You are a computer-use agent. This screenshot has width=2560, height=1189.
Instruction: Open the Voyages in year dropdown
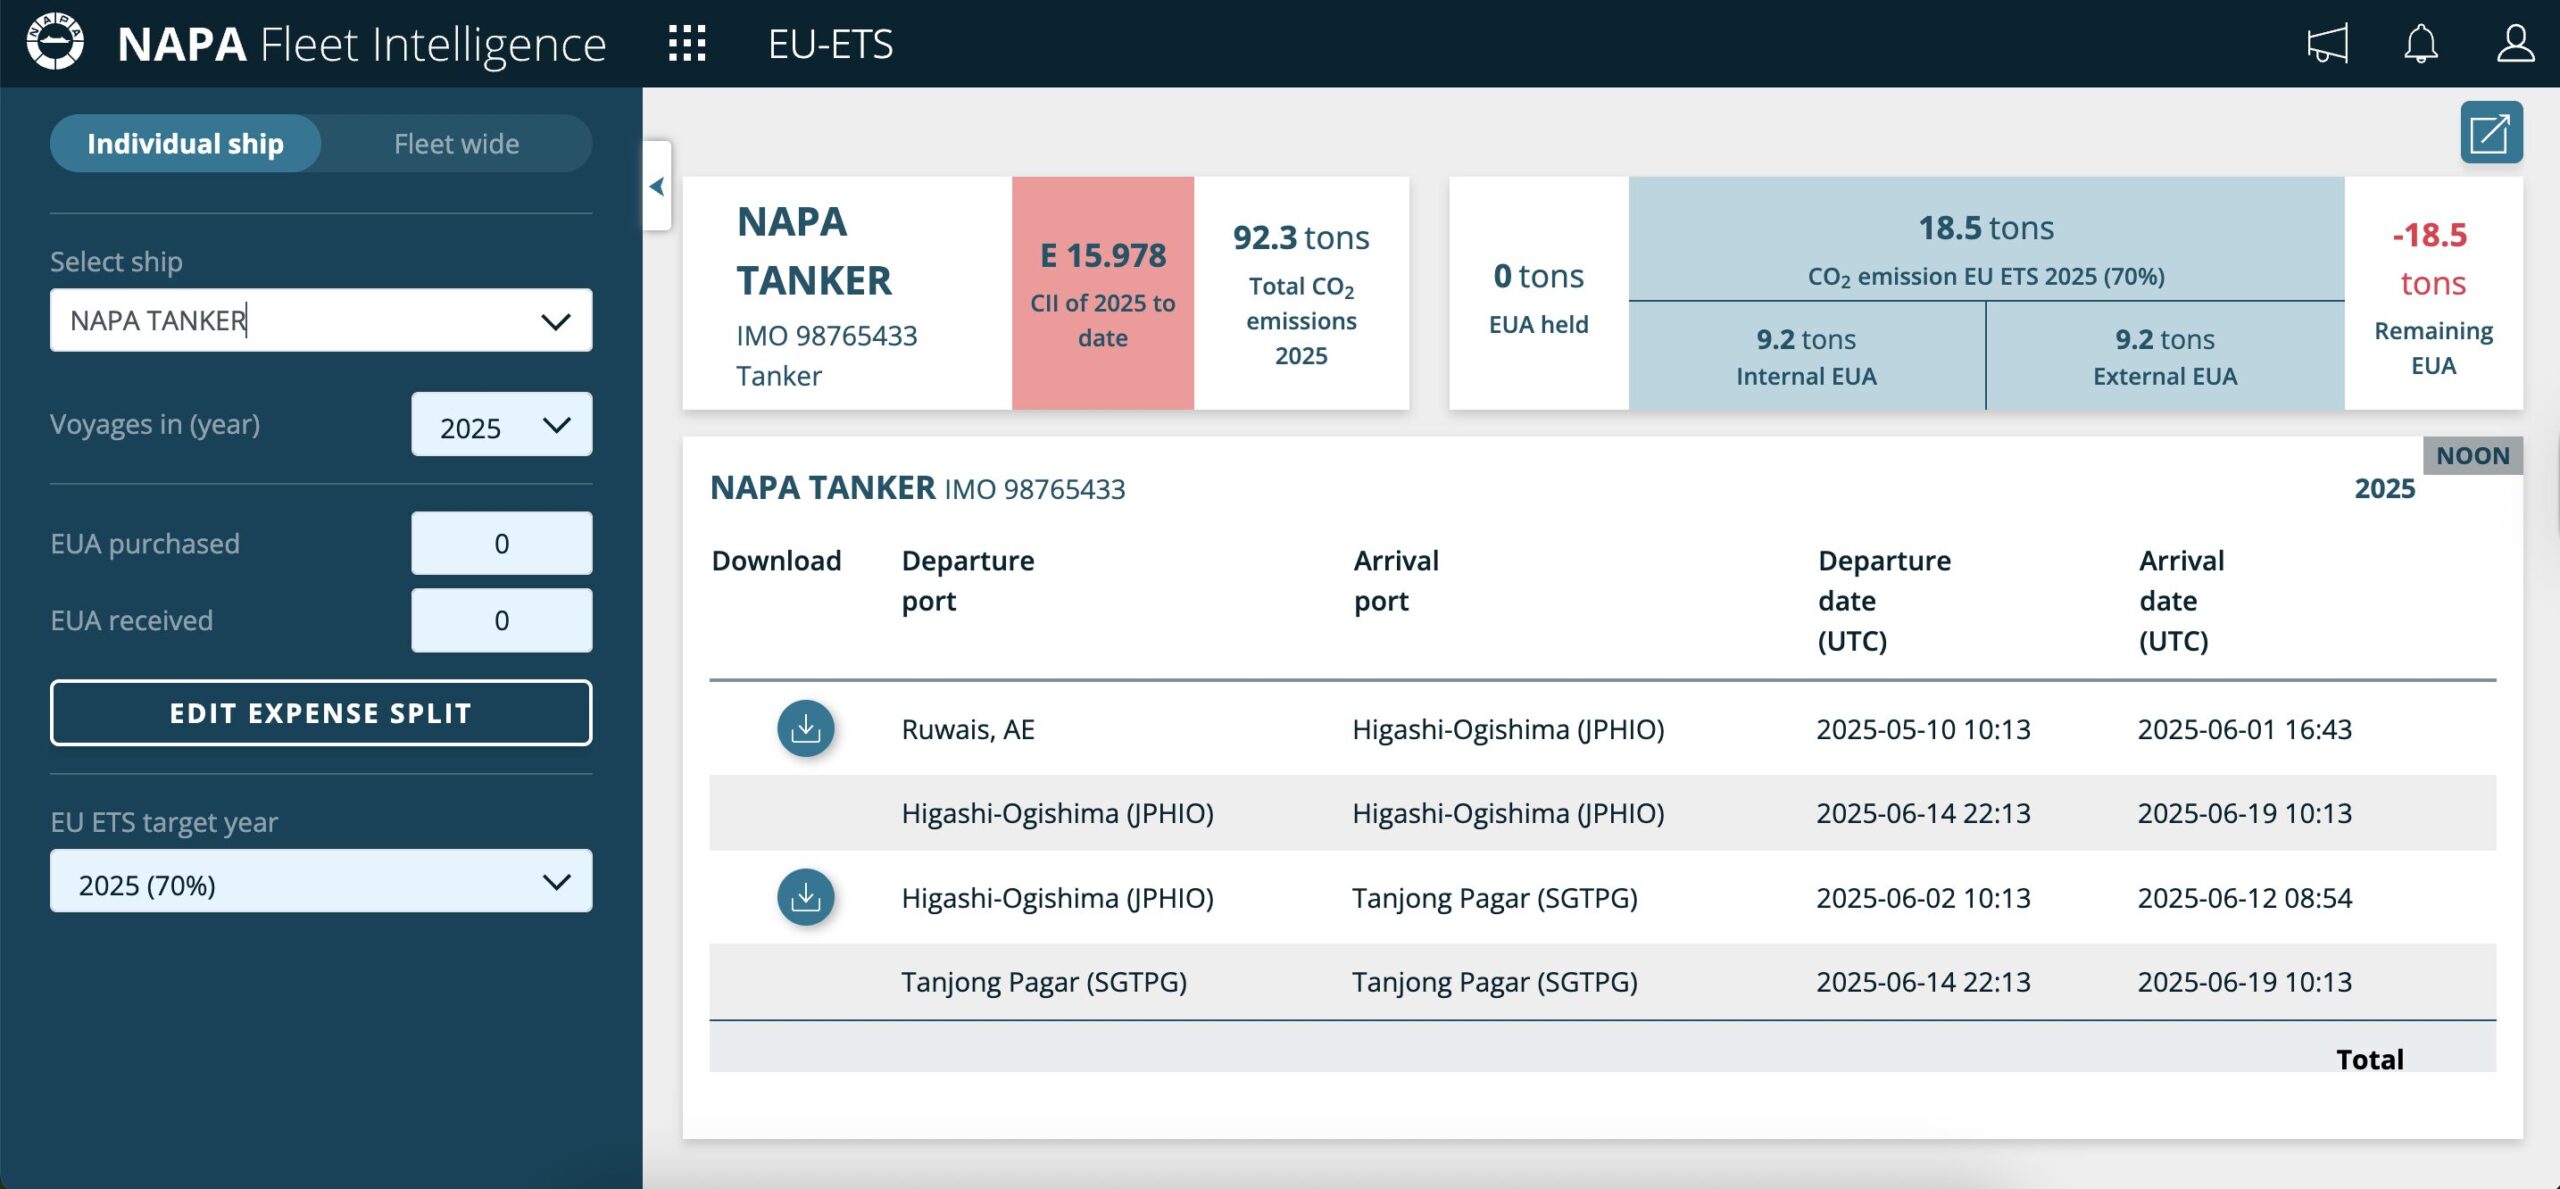point(501,425)
